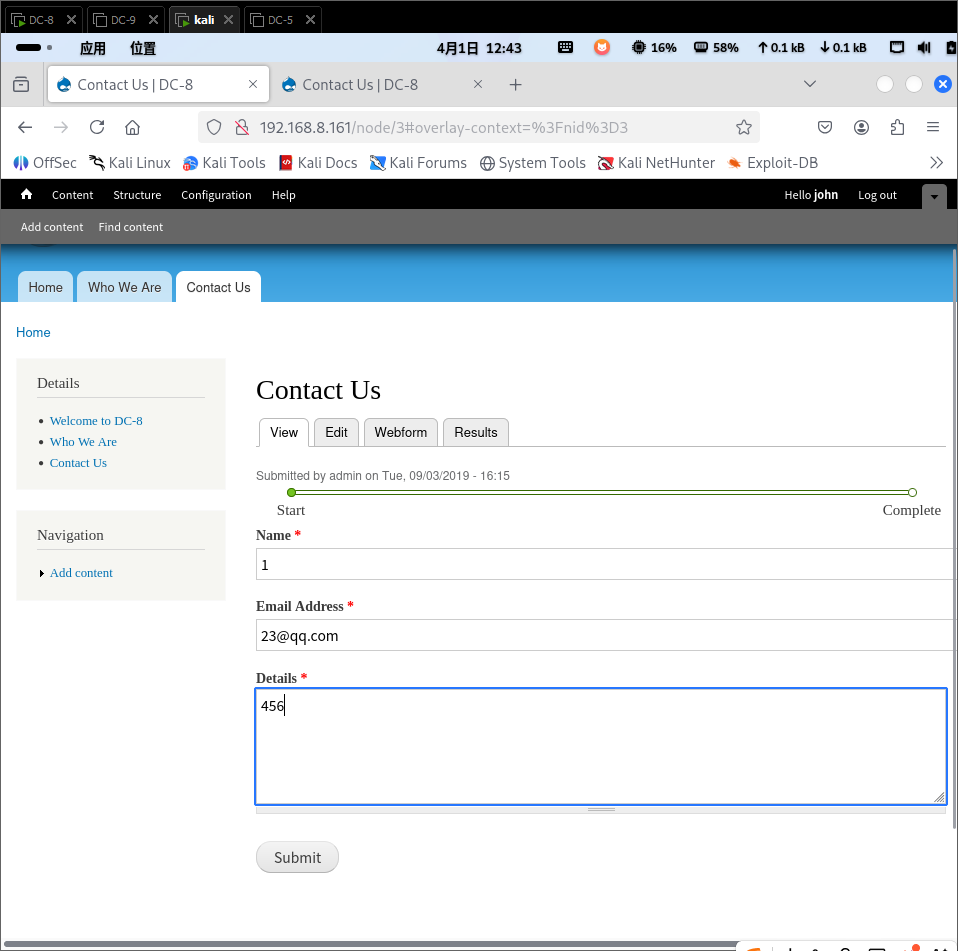Follow the Who We Are sidebar link
958x951 pixels.
coord(83,442)
